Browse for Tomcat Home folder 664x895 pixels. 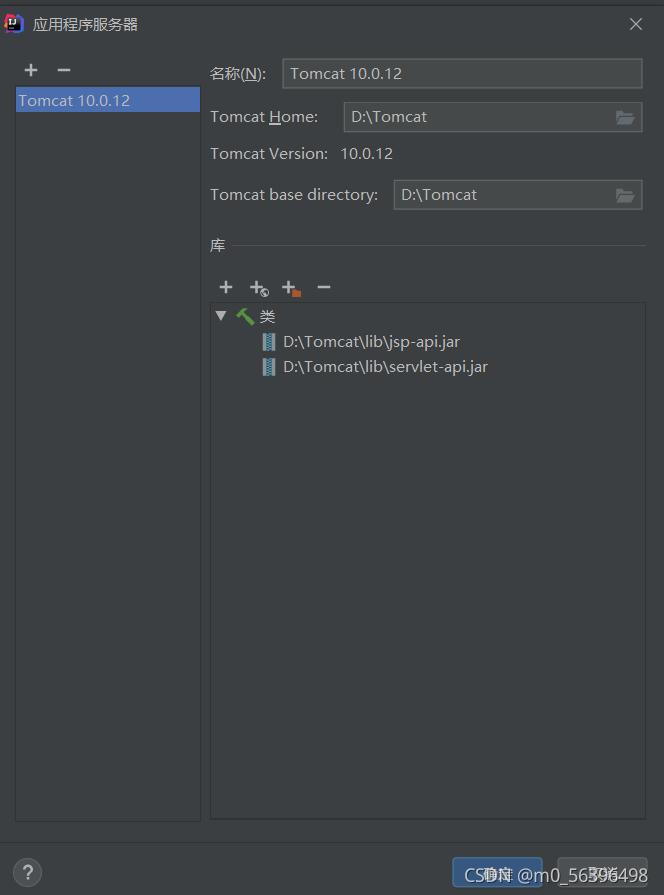coord(626,117)
